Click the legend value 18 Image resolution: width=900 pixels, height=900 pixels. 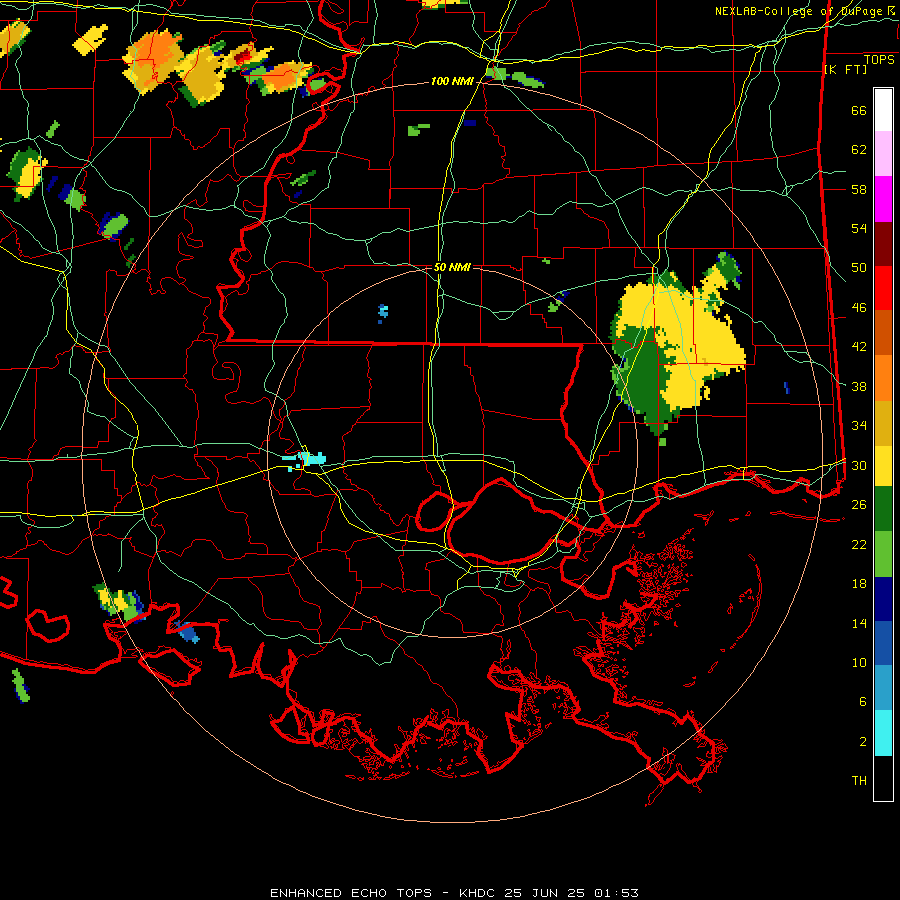pyautogui.click(x=859, y=584)
